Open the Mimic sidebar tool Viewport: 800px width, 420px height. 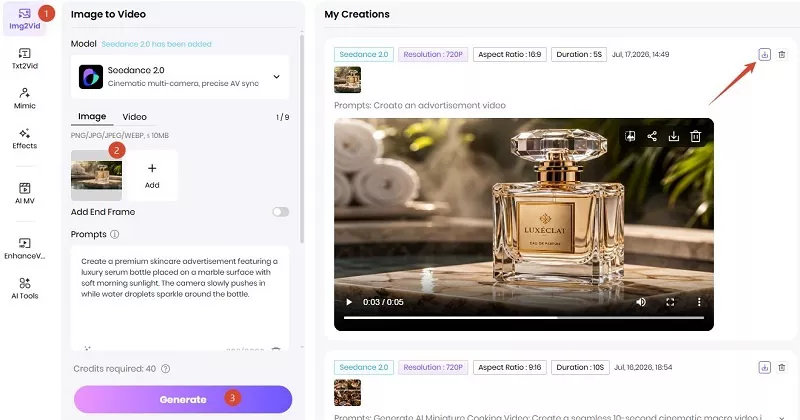[x=24, y=98]
